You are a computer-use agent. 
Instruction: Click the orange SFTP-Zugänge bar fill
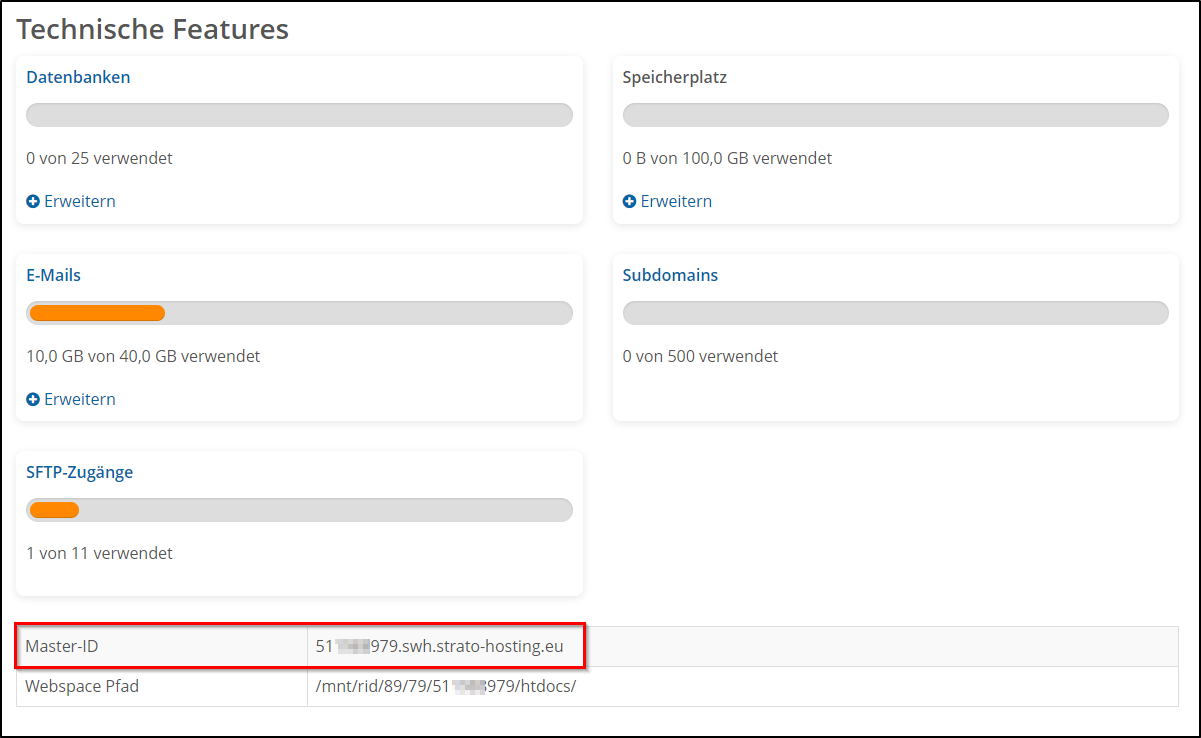[54, 510]
